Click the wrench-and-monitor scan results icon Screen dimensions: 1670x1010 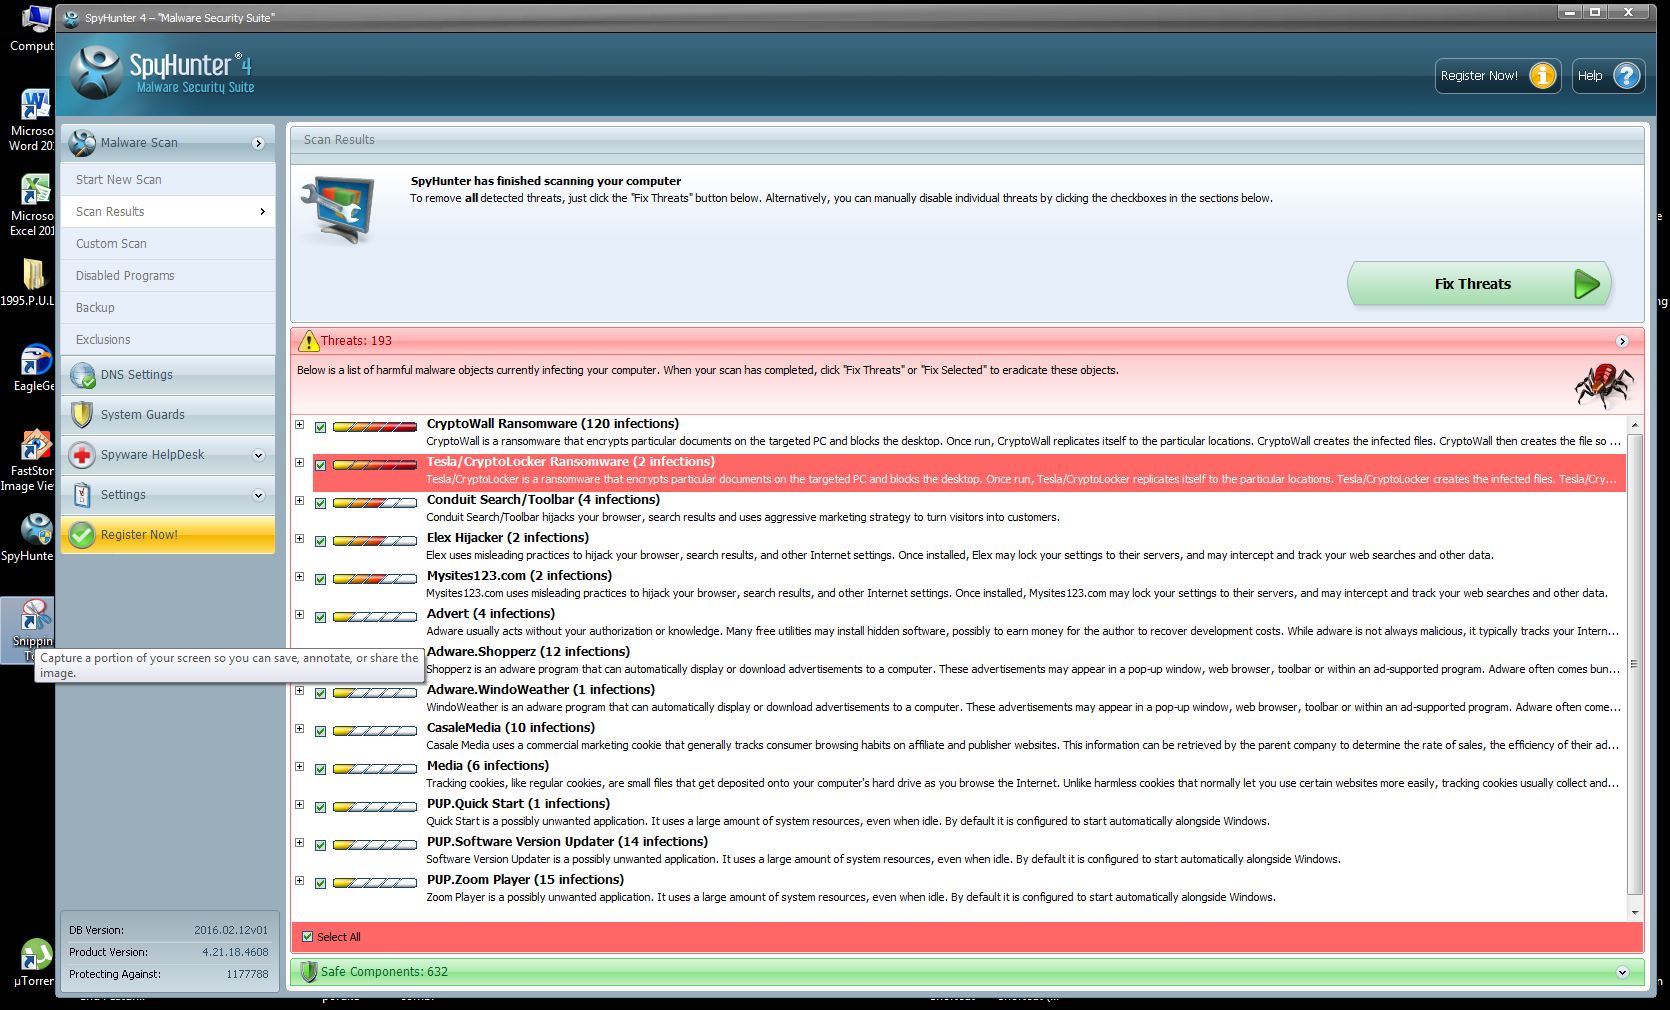(x=338, y=210)
